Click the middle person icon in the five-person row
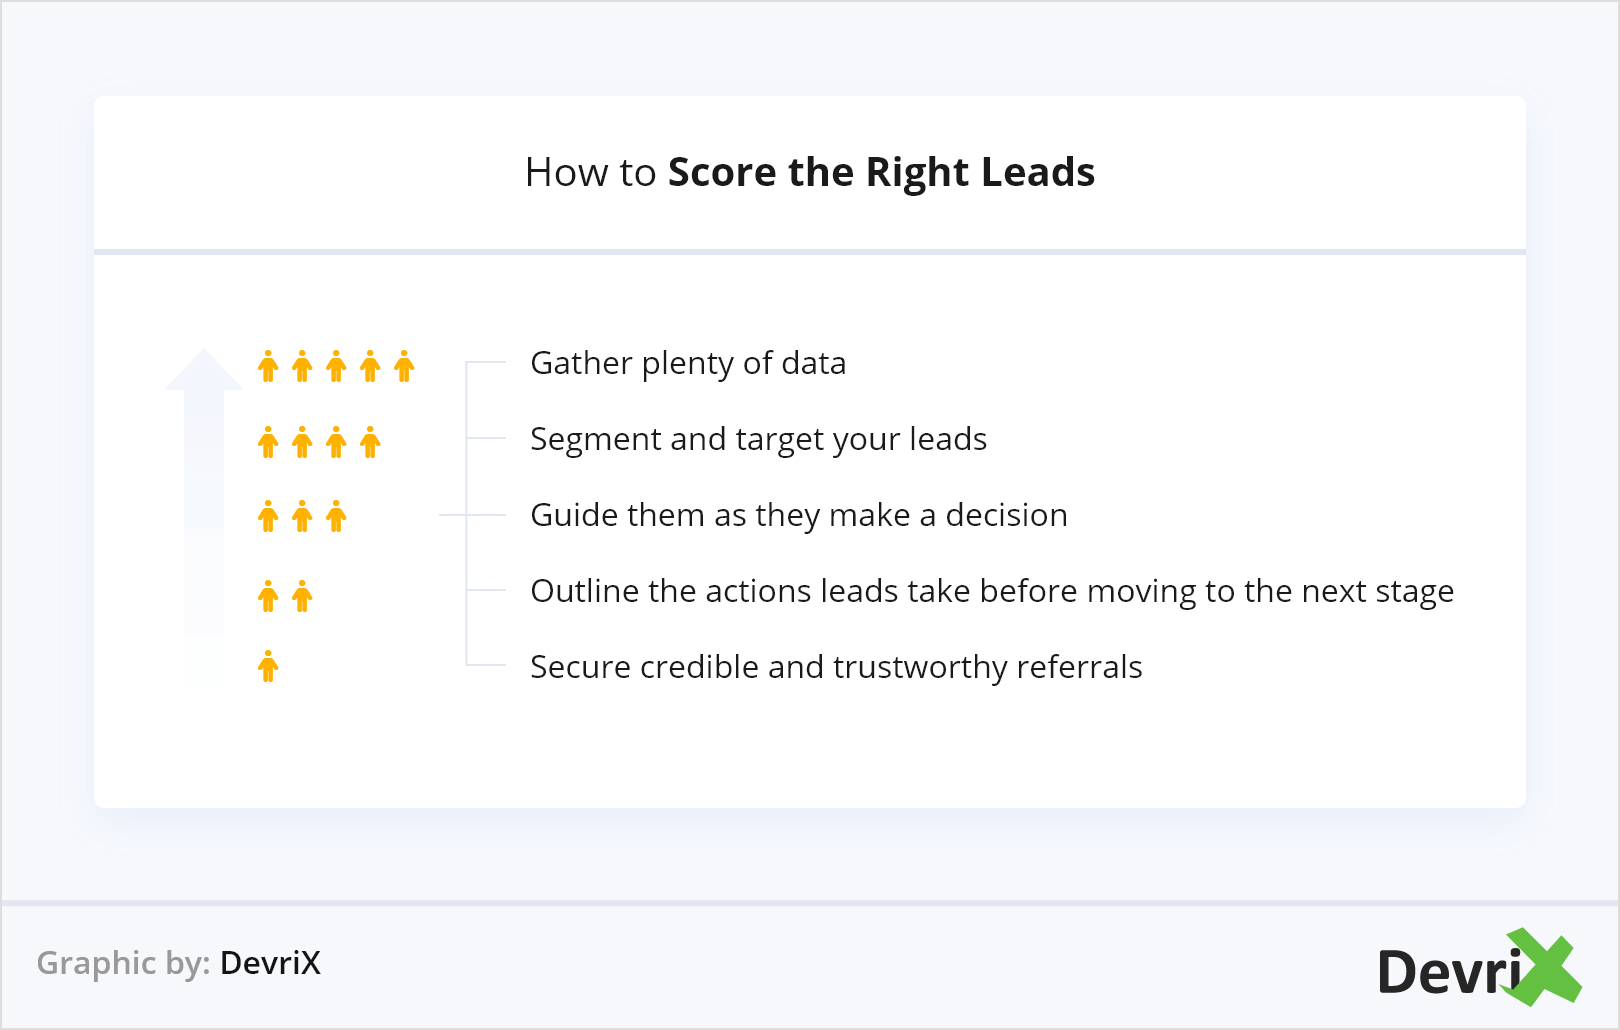The width and height of the screenshot is (1620, 1030). click(x=336, y=366)
